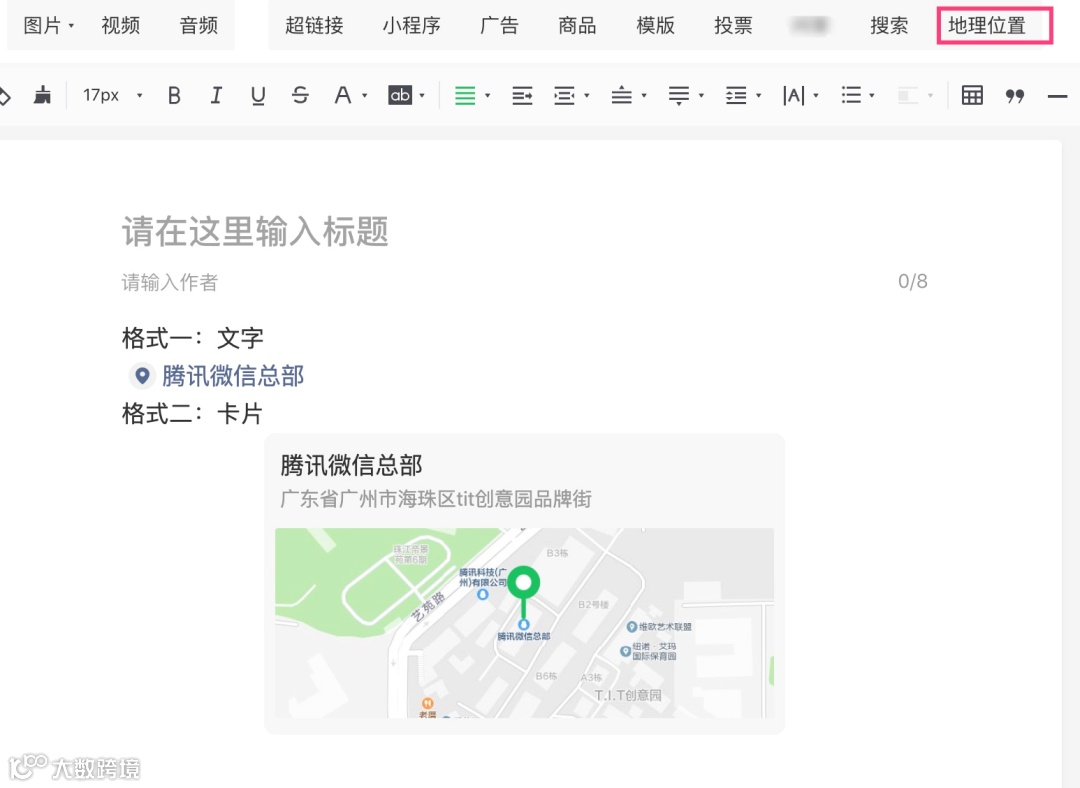Screen dimensions: 1080x788
Task: Open the alignment dropdown arrow
Action: pos(488,96)
